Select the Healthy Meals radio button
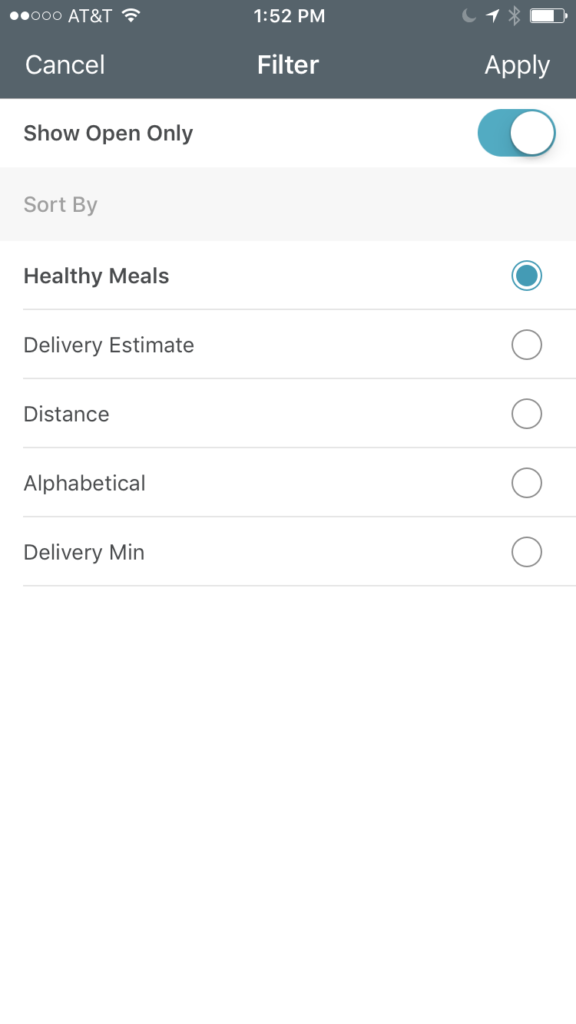576x1024 pixels. click(x=526, y=276)
